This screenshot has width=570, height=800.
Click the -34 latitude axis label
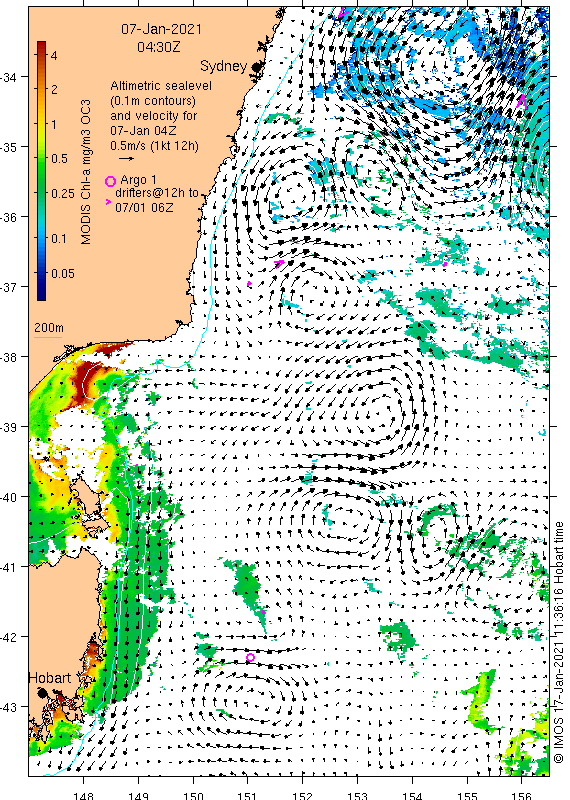[8, 78]
